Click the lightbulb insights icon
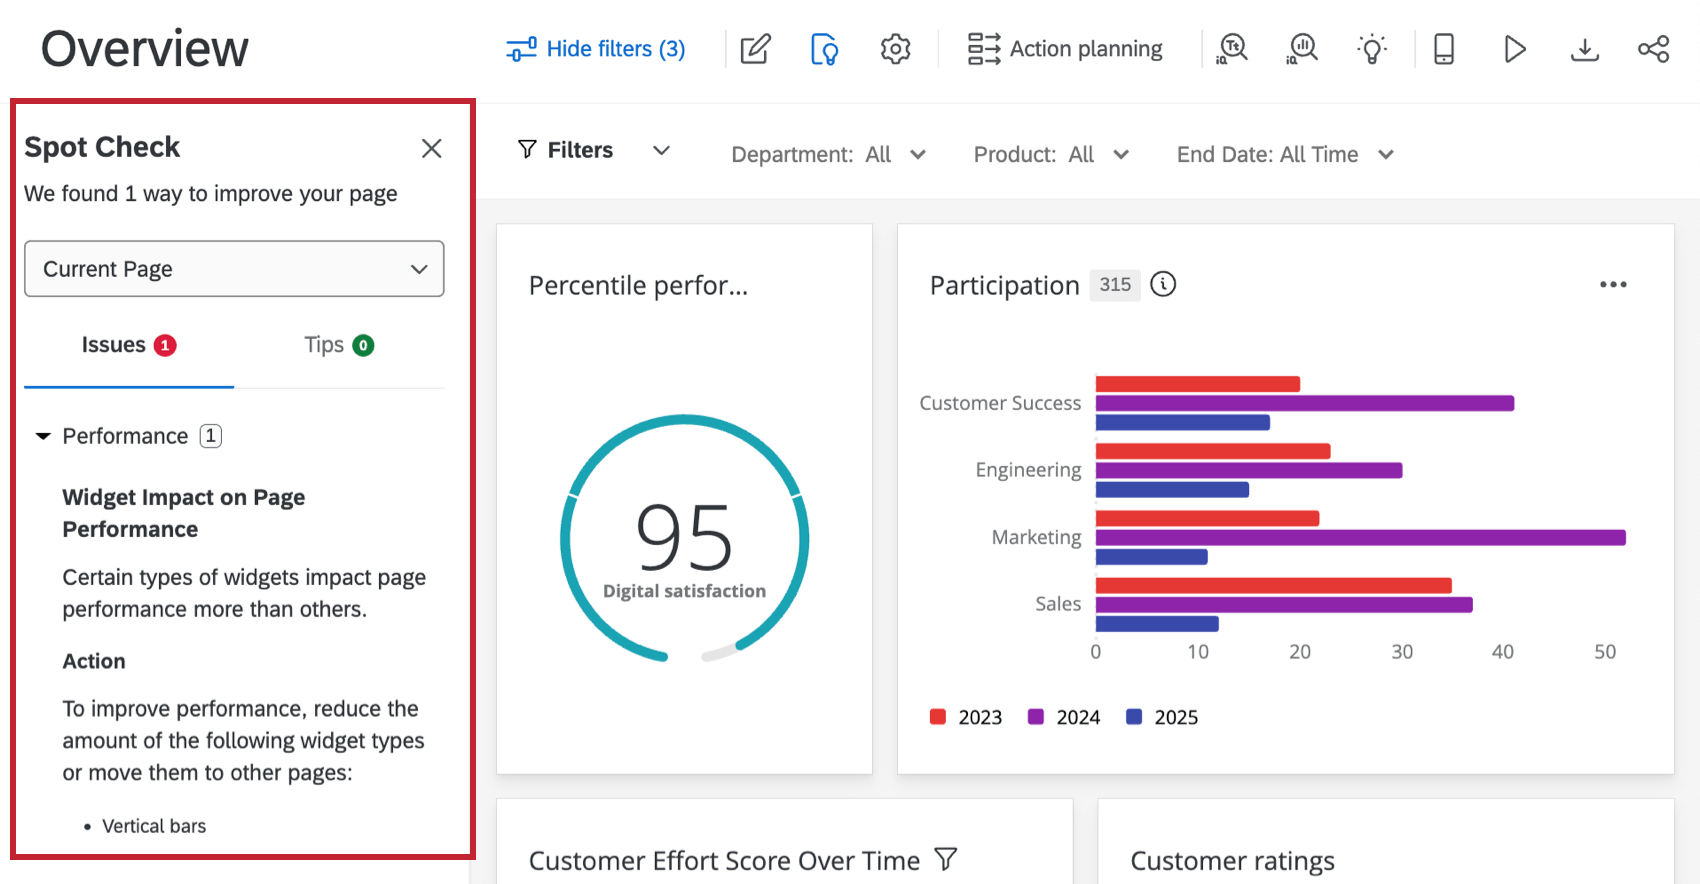The height and width of the screenshot is (884, 1700). point(1372,49)
